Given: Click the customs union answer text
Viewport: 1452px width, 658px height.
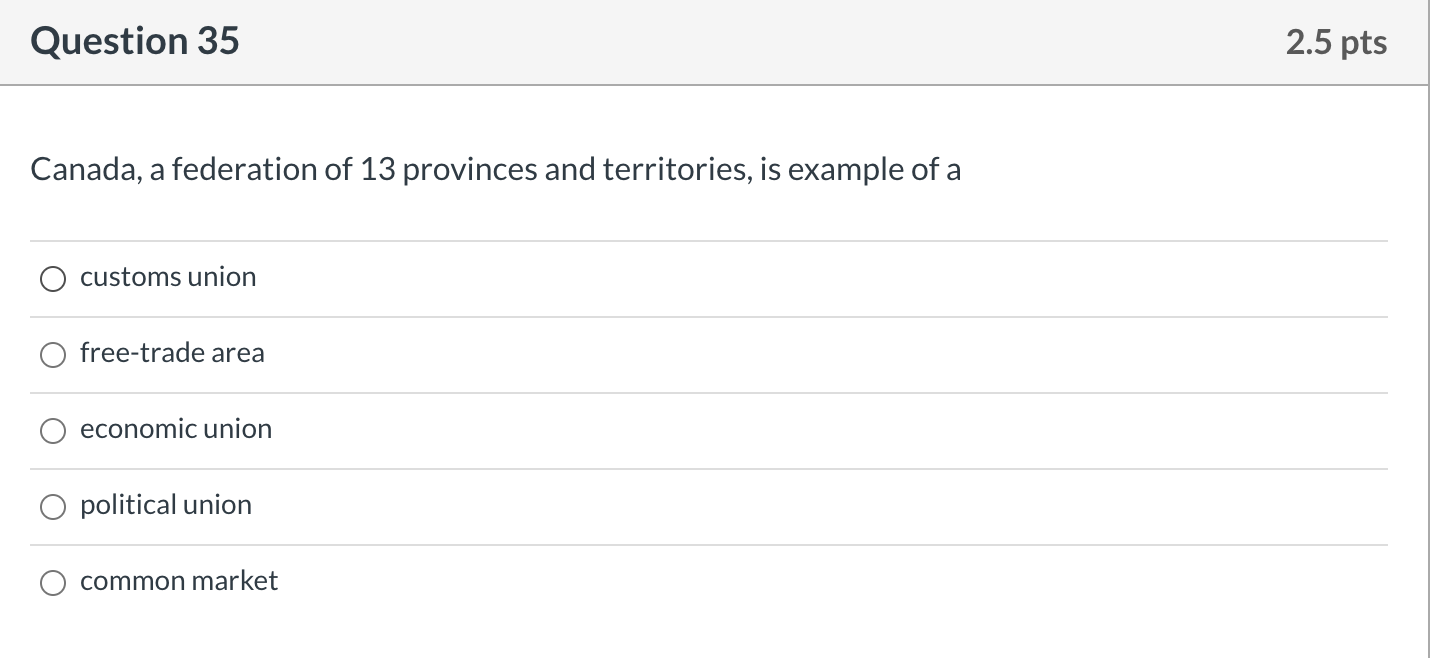Looking at the screenshot, I should (168, 278).
